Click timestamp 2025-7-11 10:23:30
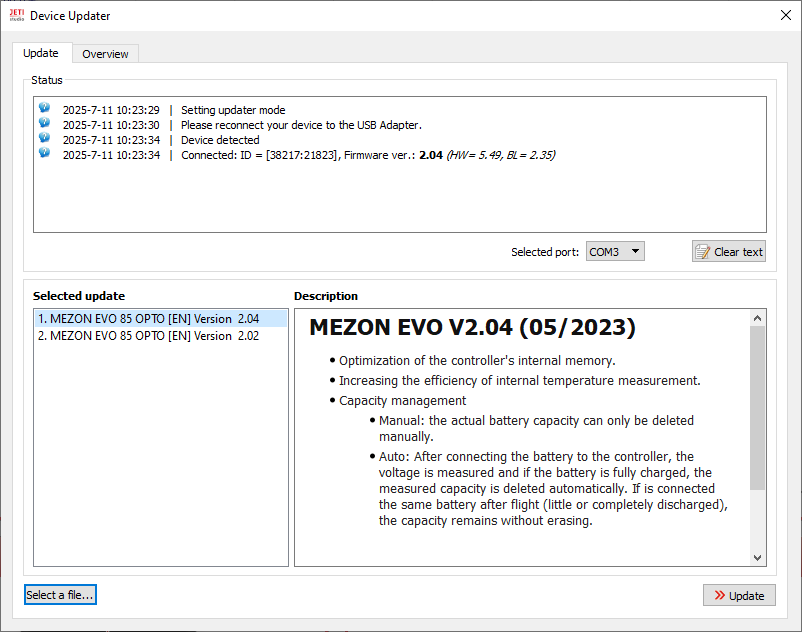The width and height of the screenshot is (802, 632). (111, 125)
